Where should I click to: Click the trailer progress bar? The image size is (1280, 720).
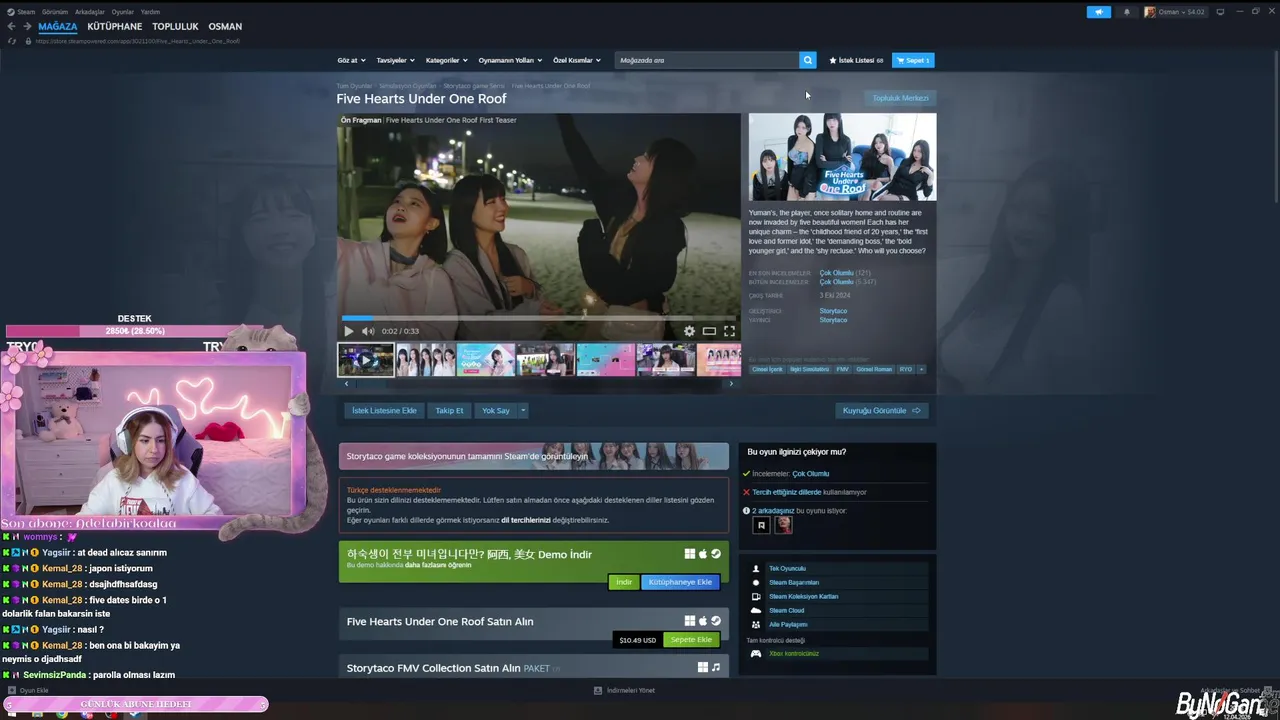click(538, 318)
